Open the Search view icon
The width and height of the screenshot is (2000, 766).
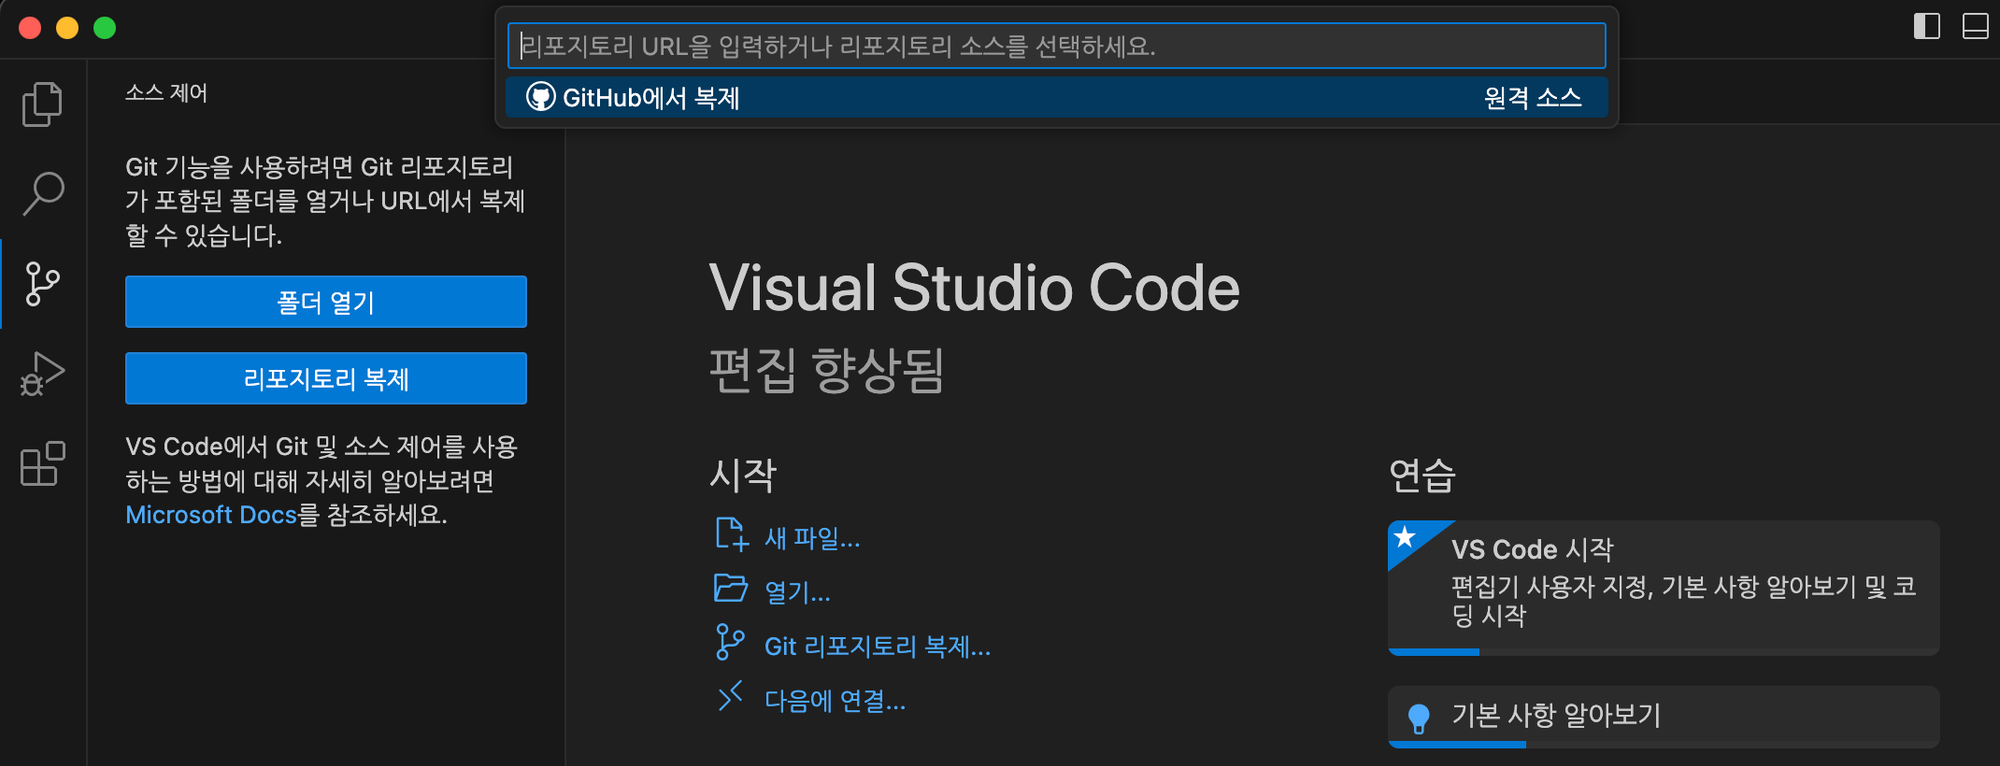tap(42, 194)
